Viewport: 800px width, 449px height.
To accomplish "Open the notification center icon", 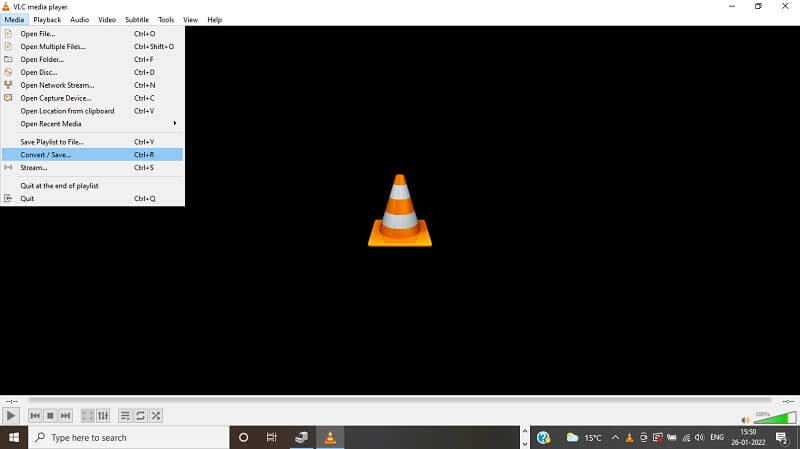I will pos(782,438).
